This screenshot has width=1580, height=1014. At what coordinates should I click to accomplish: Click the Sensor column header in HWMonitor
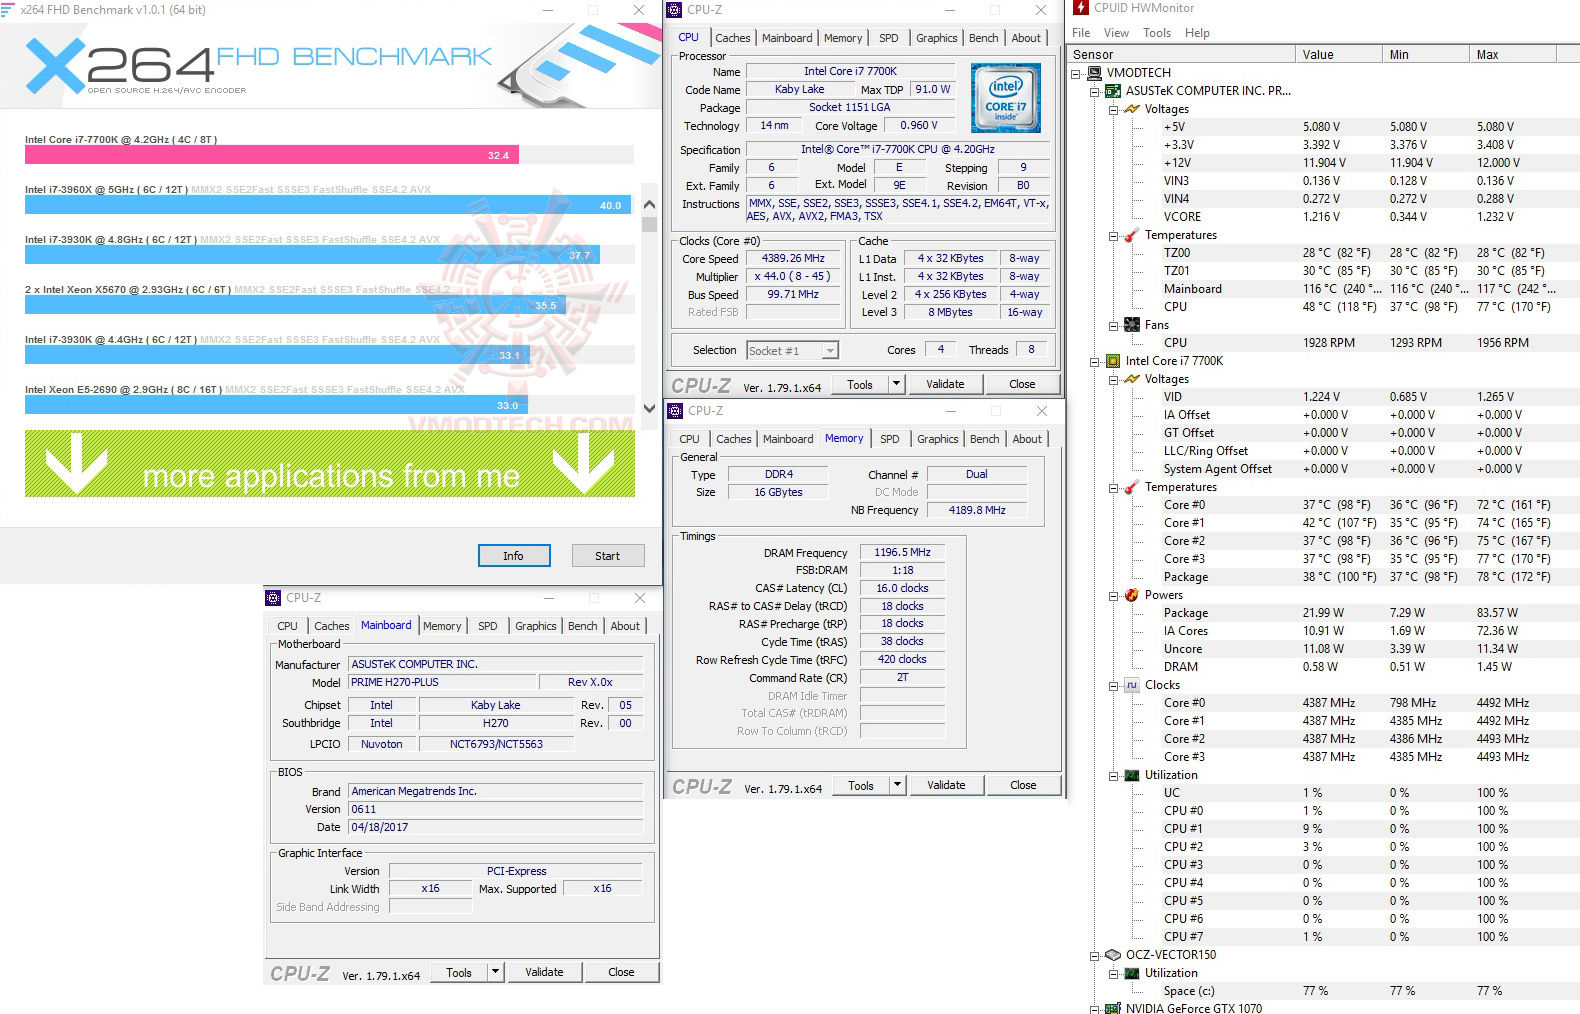(x=1182, y=55)
